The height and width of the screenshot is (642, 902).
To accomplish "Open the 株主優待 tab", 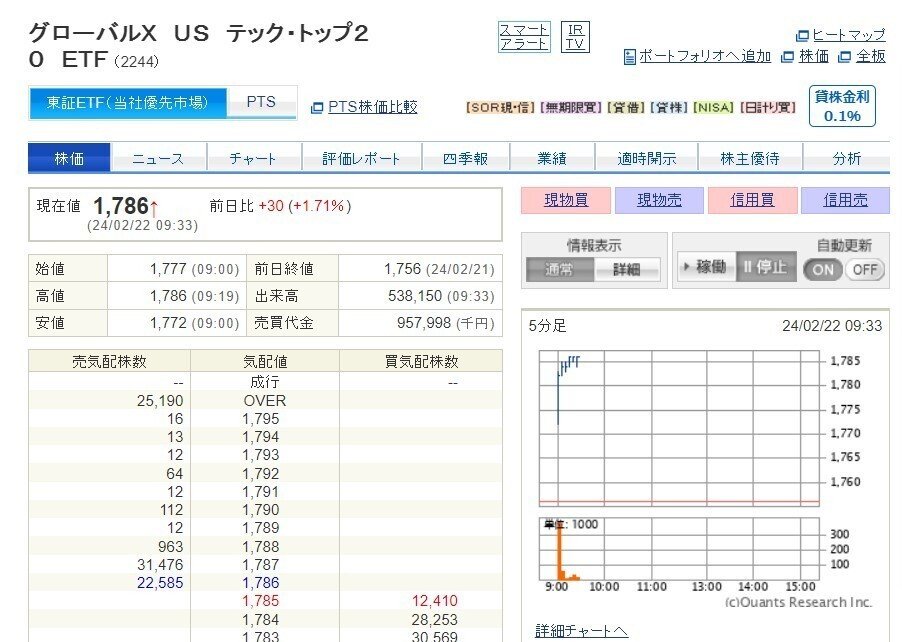I will tap(750, 158).
